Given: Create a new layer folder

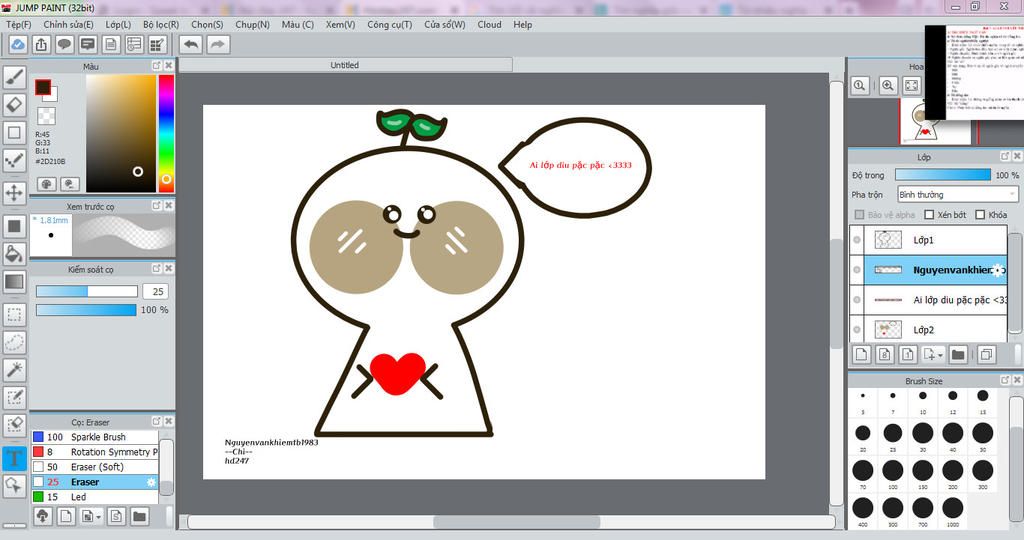Looking at the screenshot, I should [958, 355].
